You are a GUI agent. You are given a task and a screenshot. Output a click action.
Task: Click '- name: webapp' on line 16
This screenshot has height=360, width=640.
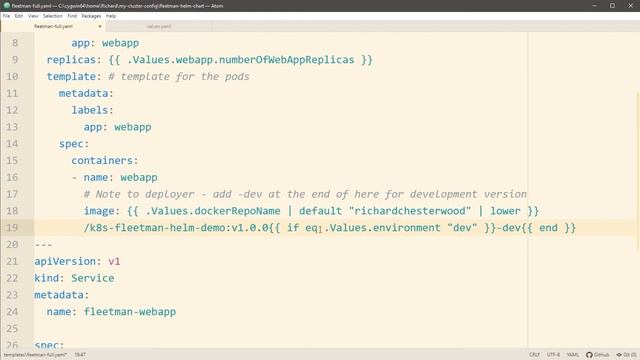[x=115, y=177]
